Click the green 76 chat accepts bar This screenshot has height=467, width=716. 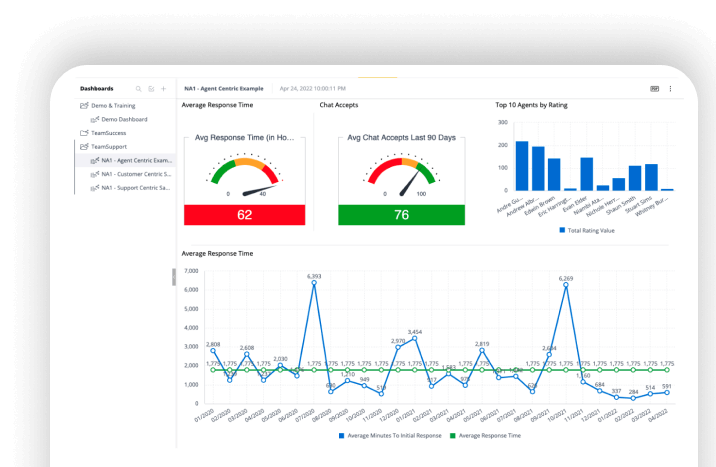(401, 214)
